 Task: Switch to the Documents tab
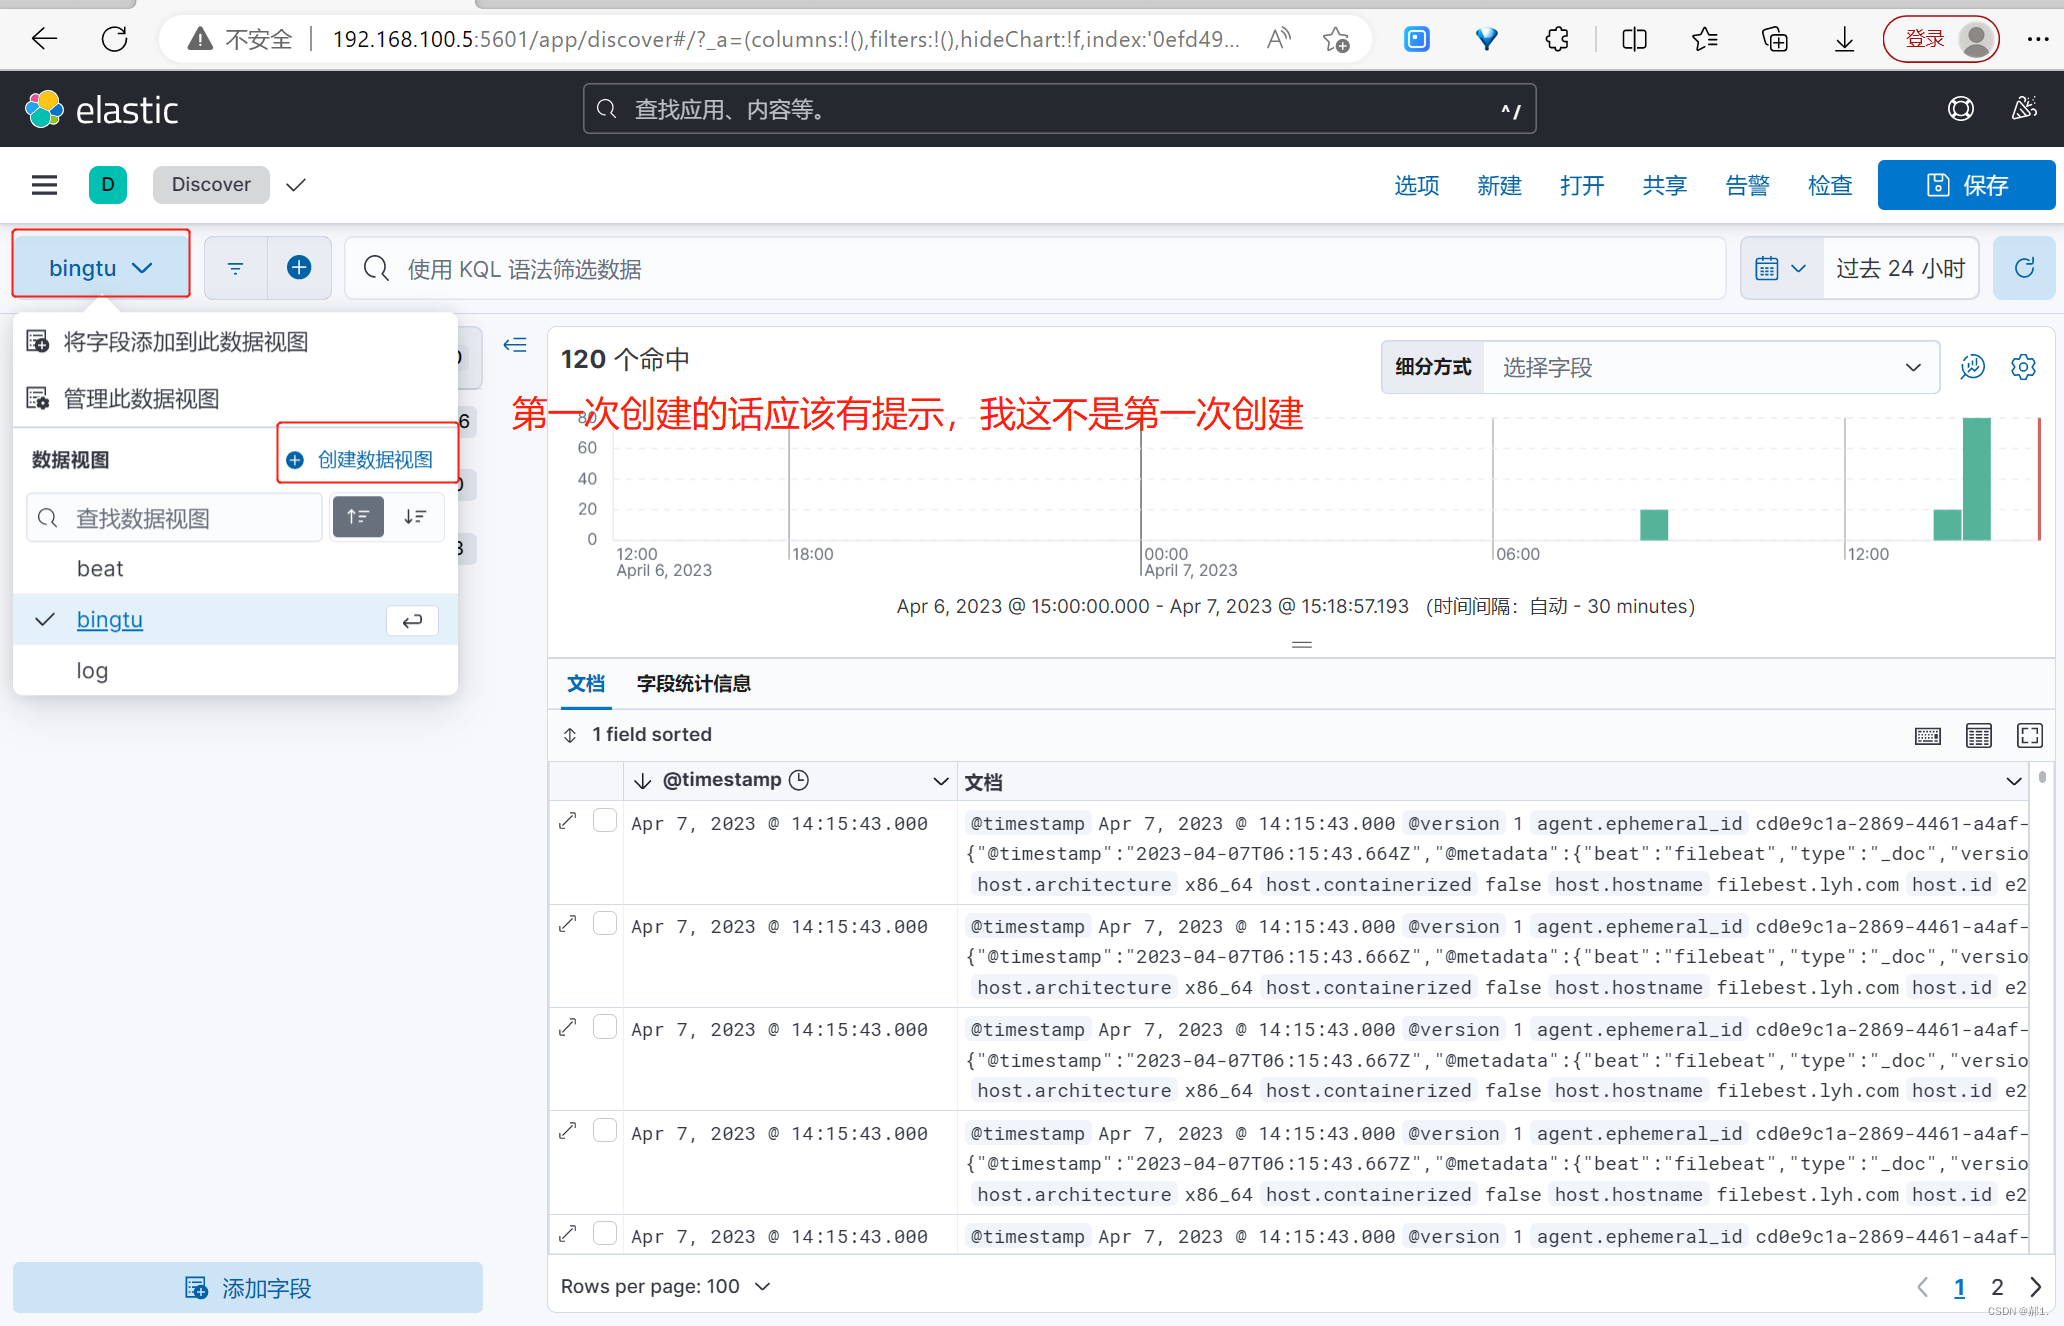(586, 684)
